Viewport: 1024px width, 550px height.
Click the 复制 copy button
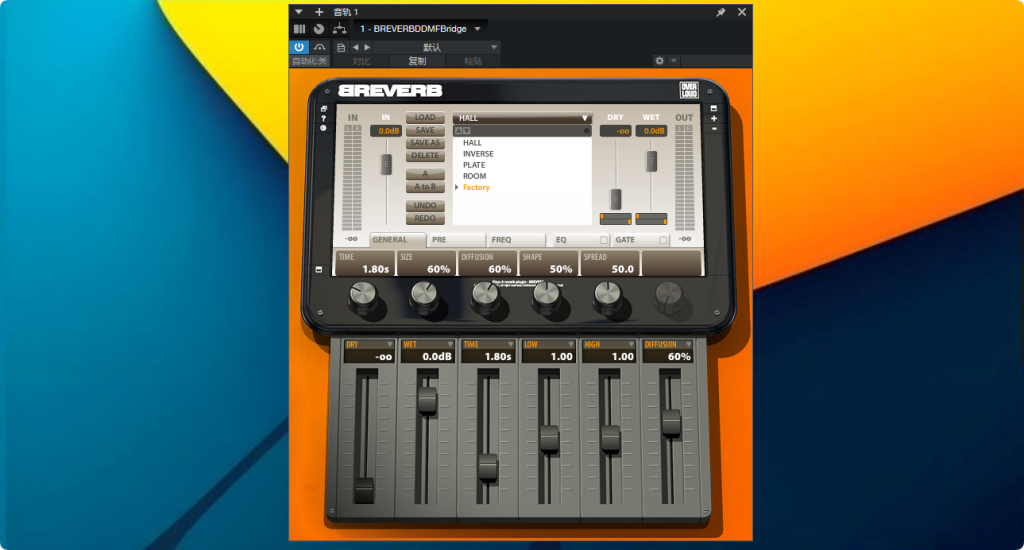[417, 61]
